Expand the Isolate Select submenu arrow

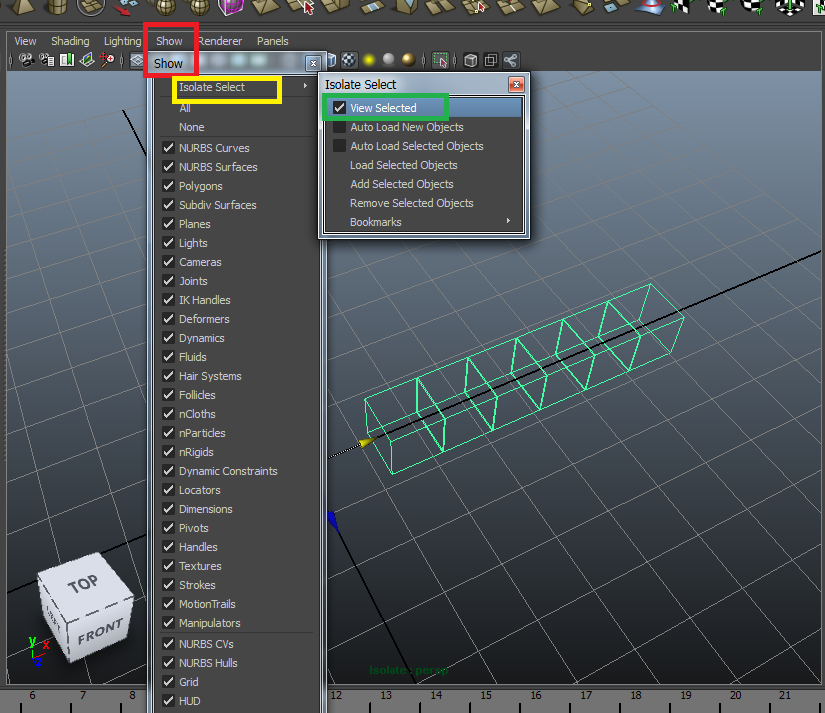[305, 87]
